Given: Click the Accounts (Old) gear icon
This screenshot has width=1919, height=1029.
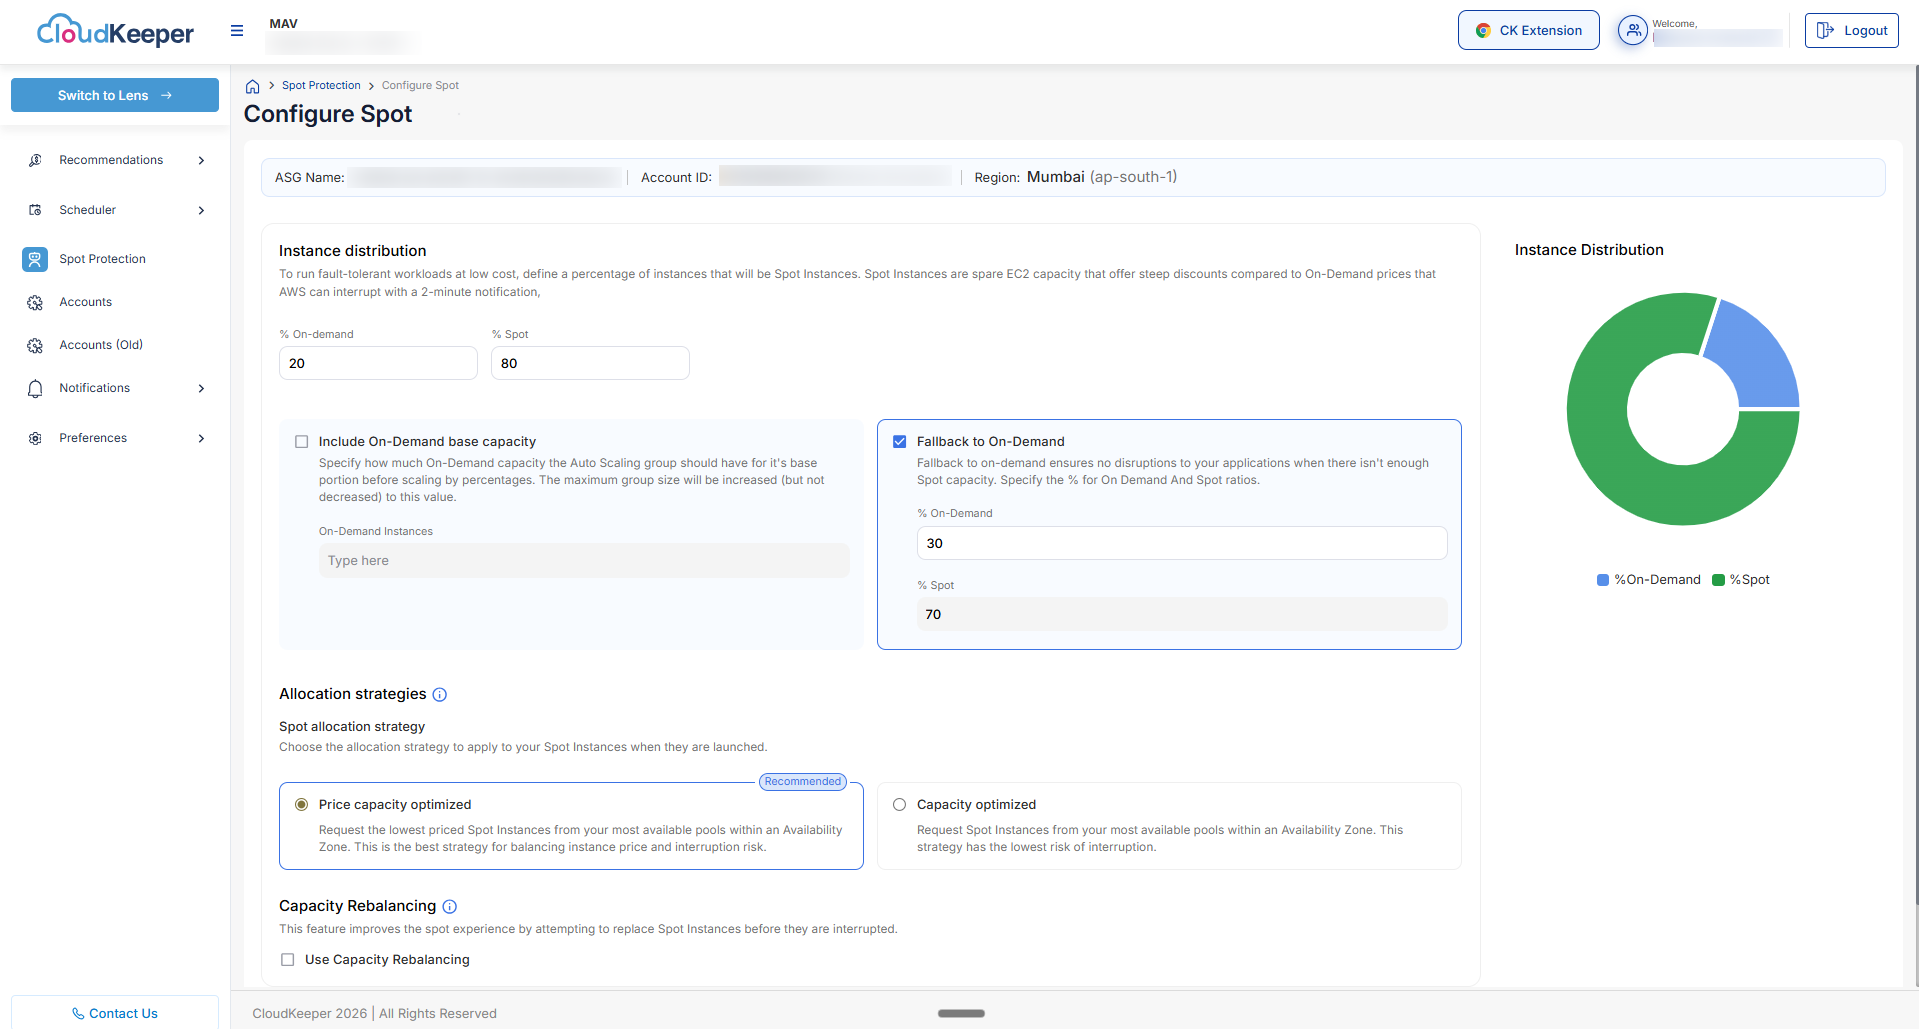Looking at the screenshot, I should (35, 345).
